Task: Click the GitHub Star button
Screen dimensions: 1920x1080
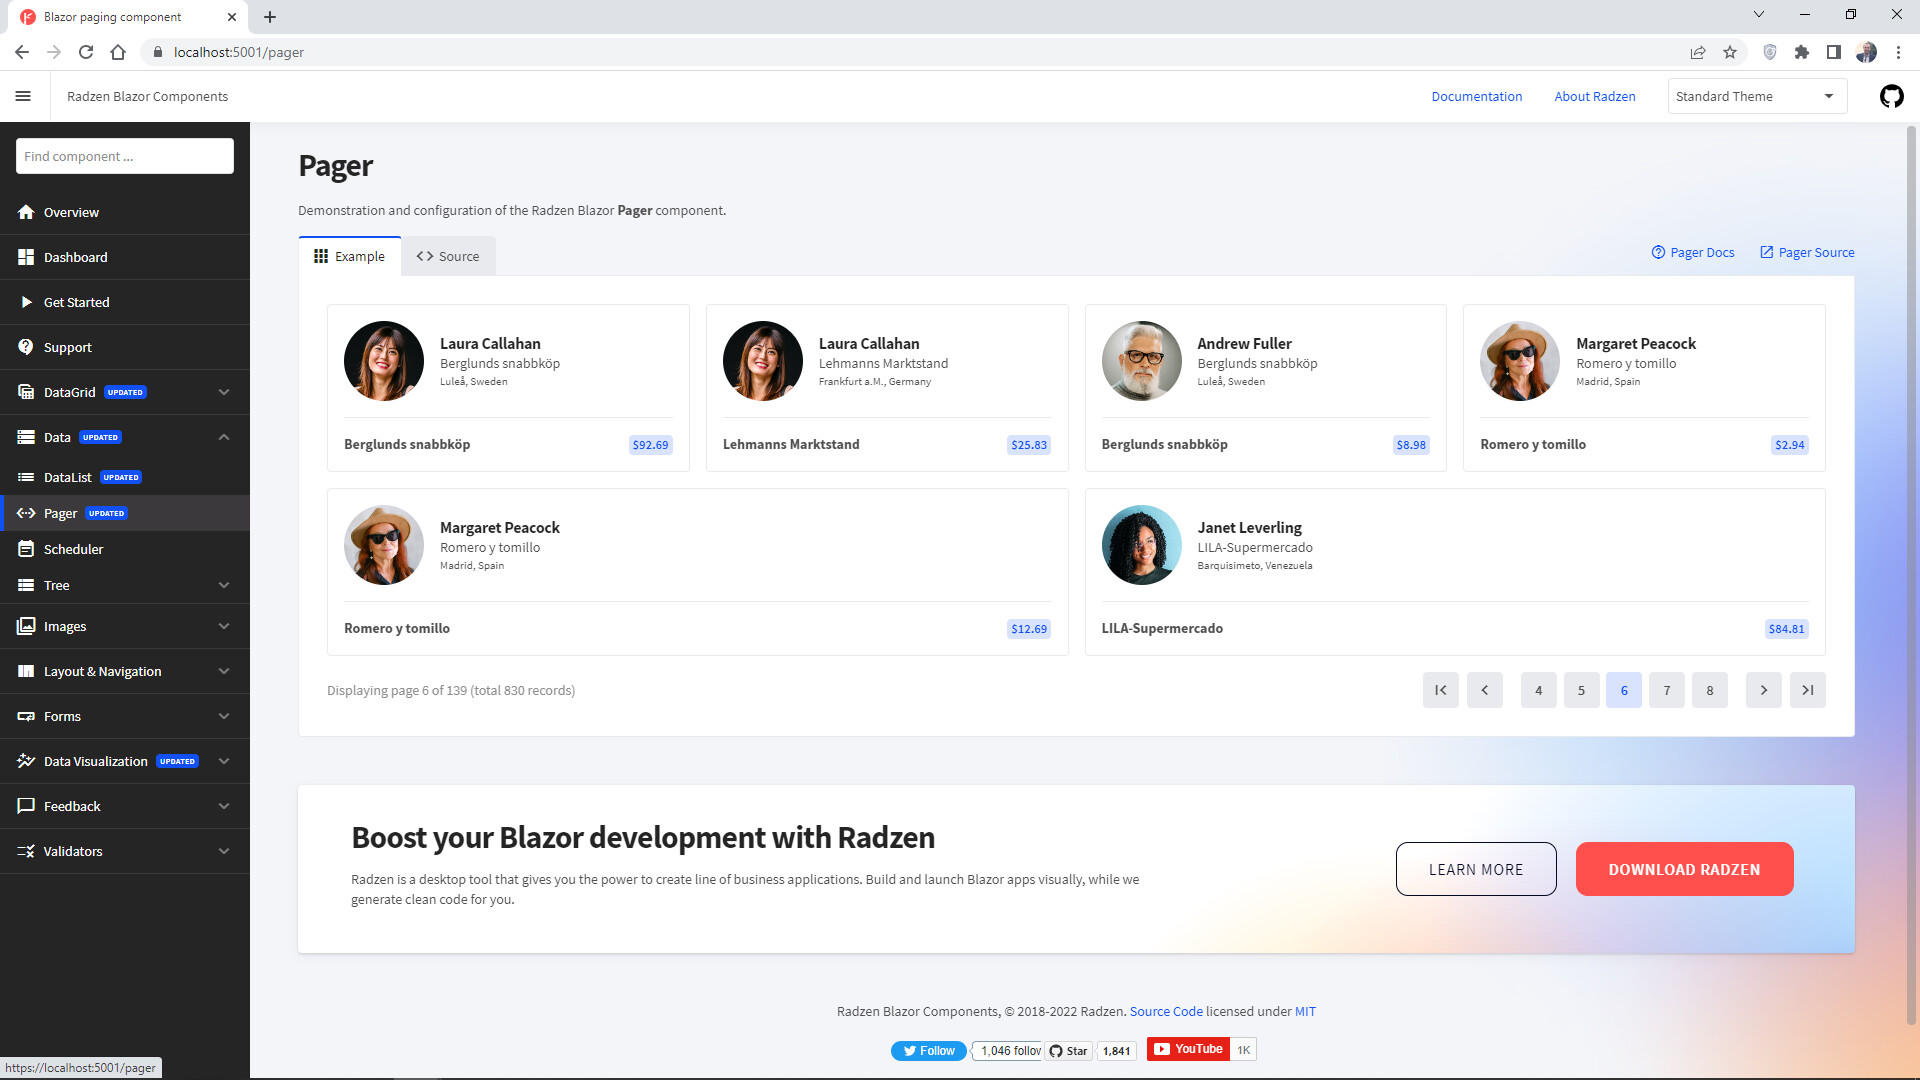Action: (1068, 1050)
